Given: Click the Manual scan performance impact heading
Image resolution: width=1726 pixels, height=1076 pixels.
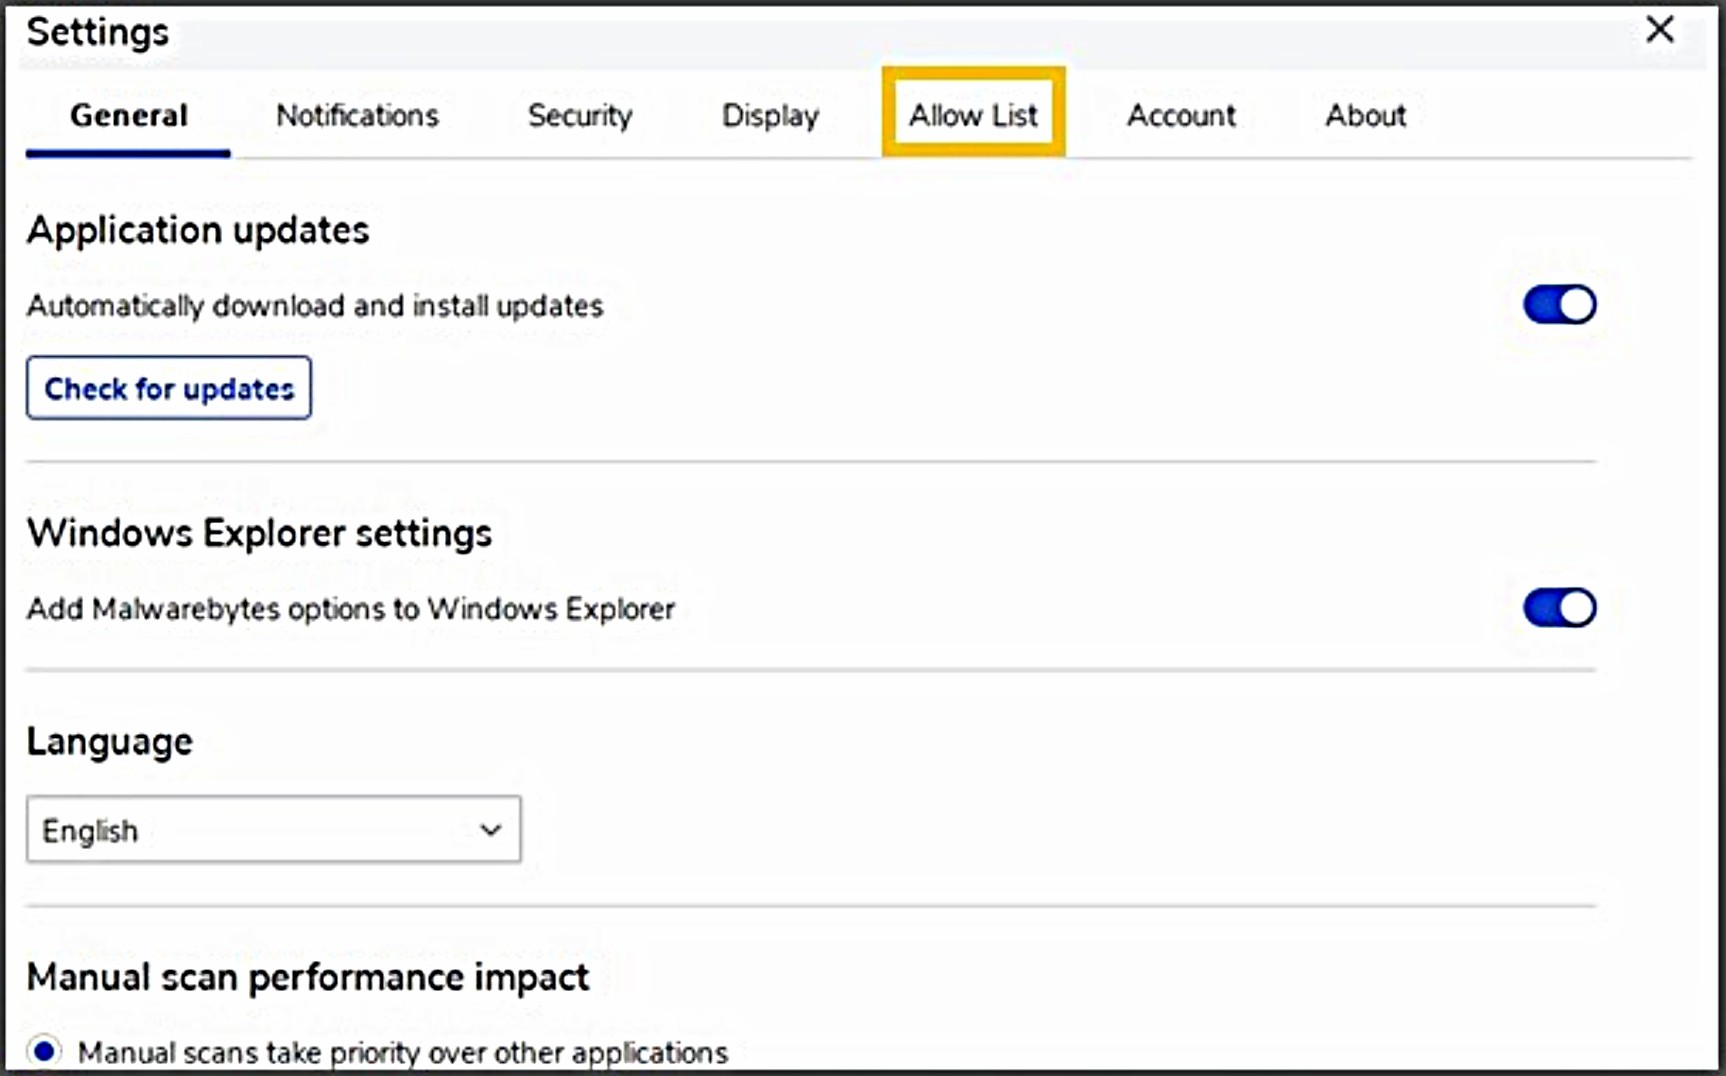Looking at the screenshot, I should [x=308, y=977].
